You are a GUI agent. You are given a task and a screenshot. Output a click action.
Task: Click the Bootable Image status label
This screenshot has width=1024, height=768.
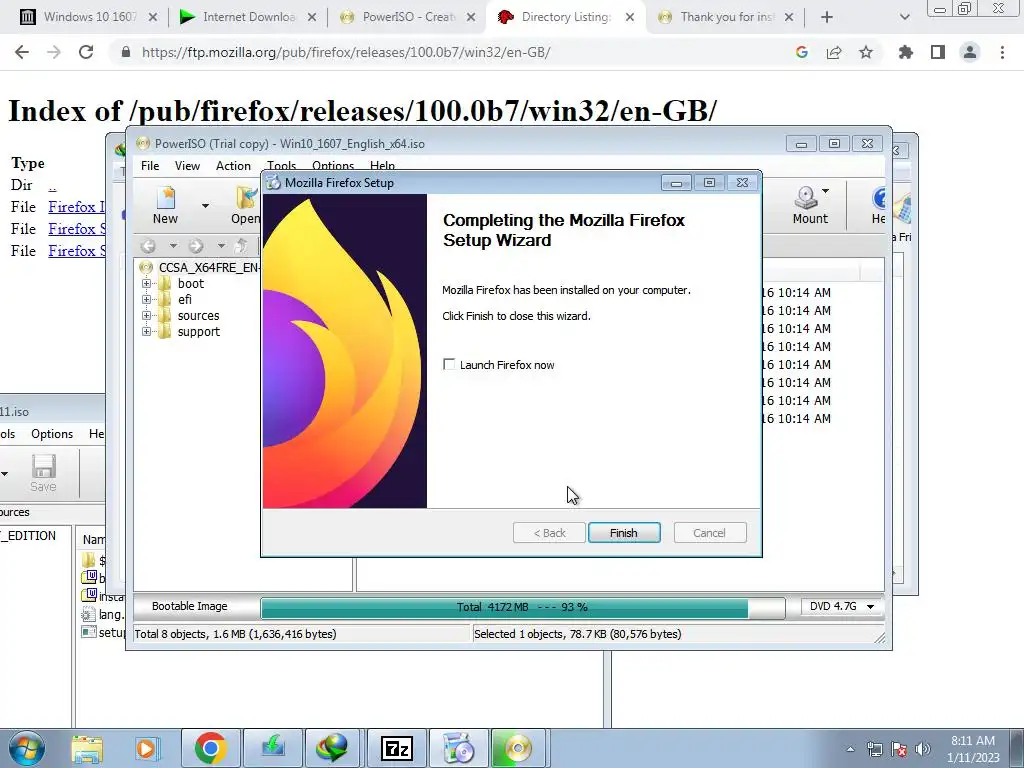(189, 606)
